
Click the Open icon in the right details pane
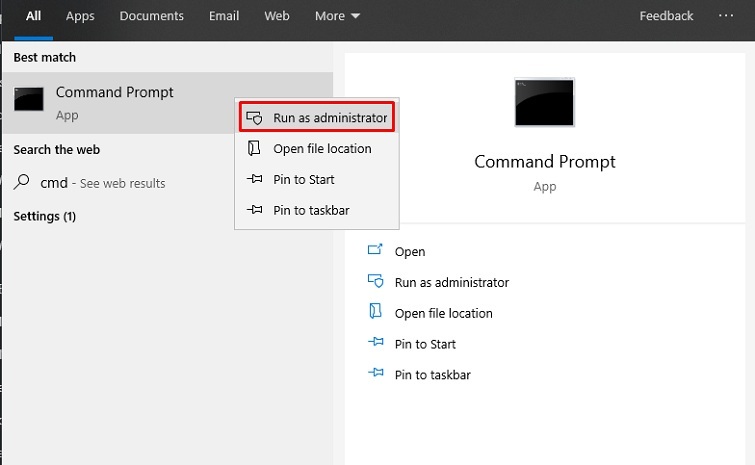[376, 252]
